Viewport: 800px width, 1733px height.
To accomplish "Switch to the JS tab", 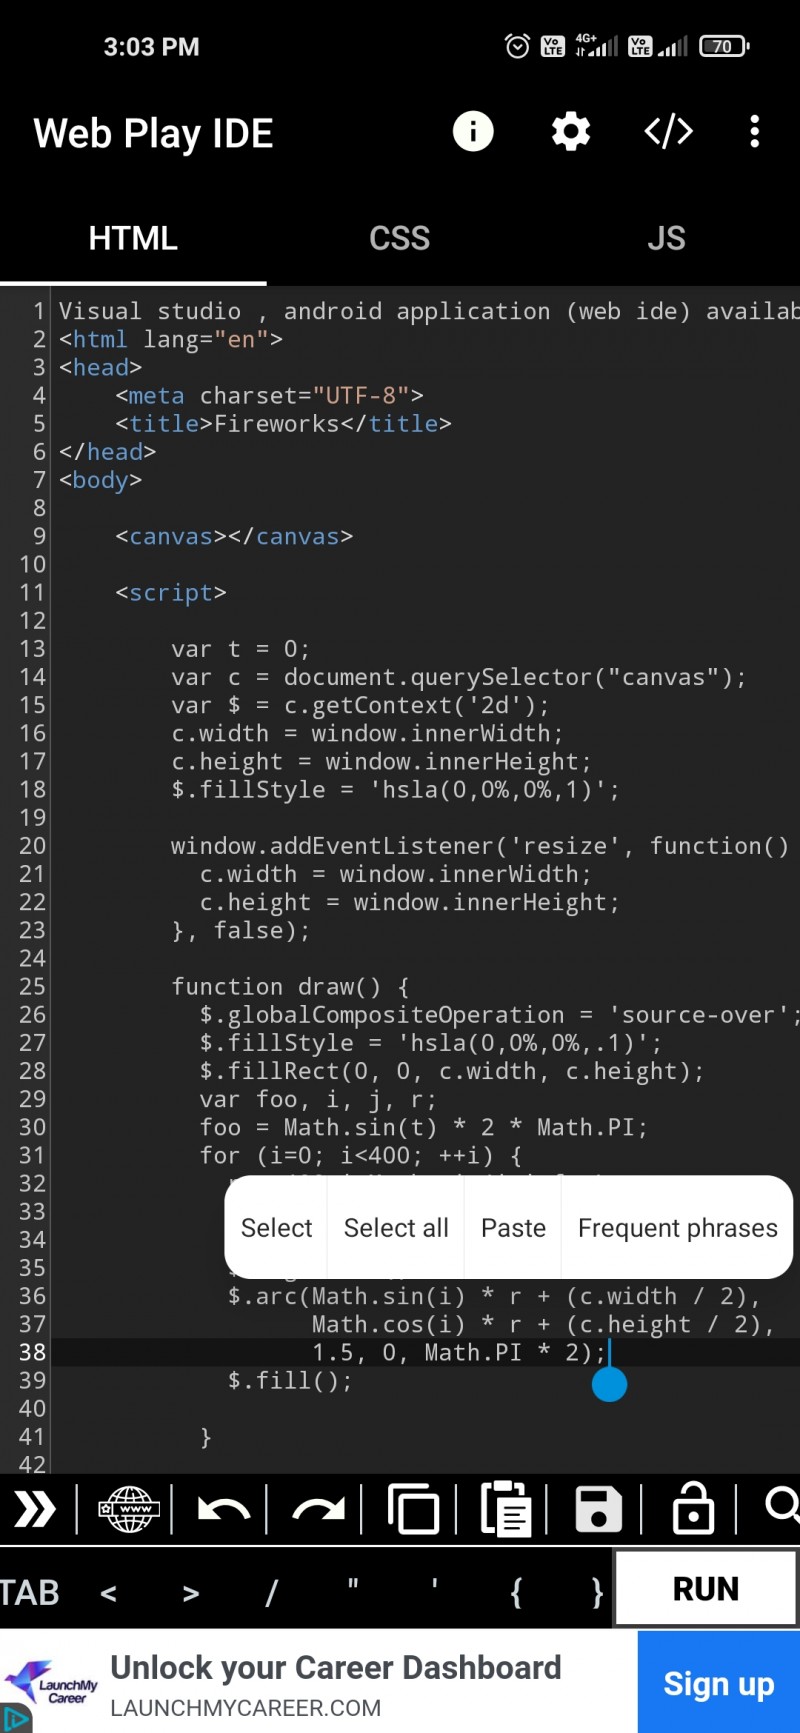I will point(666,238).
